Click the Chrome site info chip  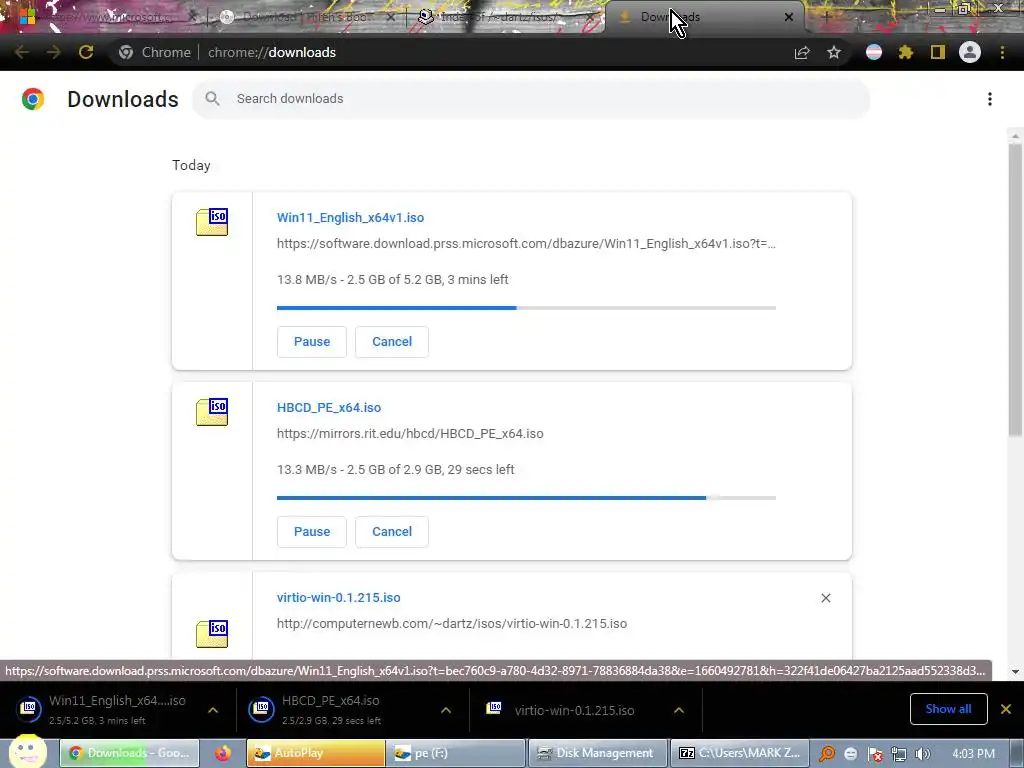click(155, 52)
